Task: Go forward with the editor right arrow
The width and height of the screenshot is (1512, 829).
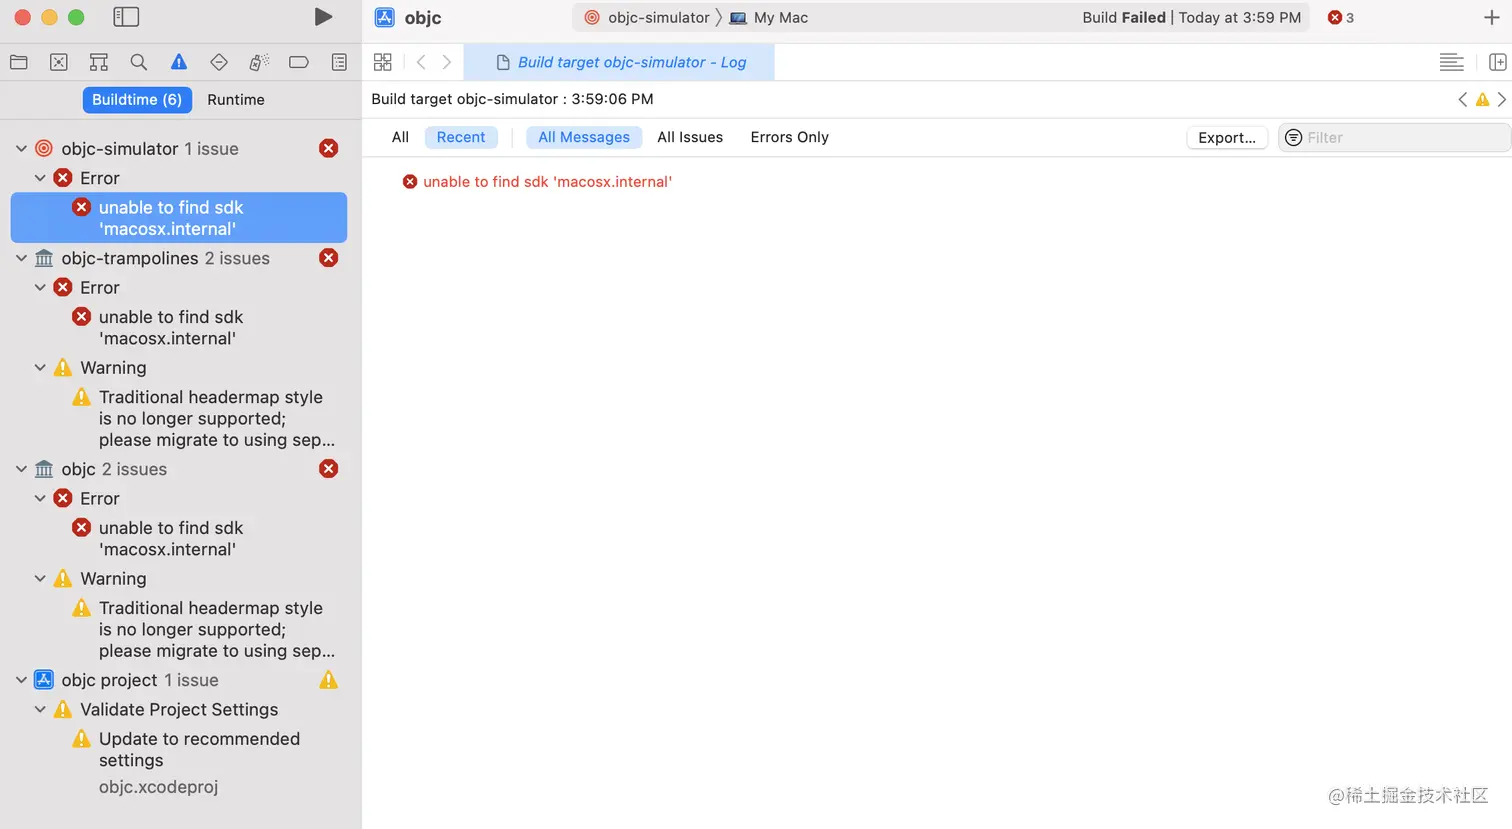Action: point(447,62)
